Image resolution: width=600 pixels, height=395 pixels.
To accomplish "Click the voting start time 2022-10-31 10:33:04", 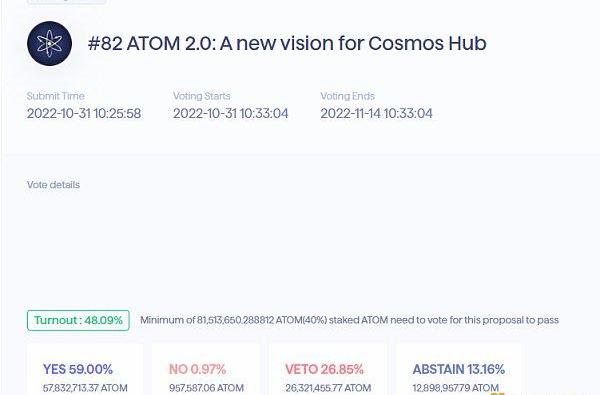I will 230,114.
